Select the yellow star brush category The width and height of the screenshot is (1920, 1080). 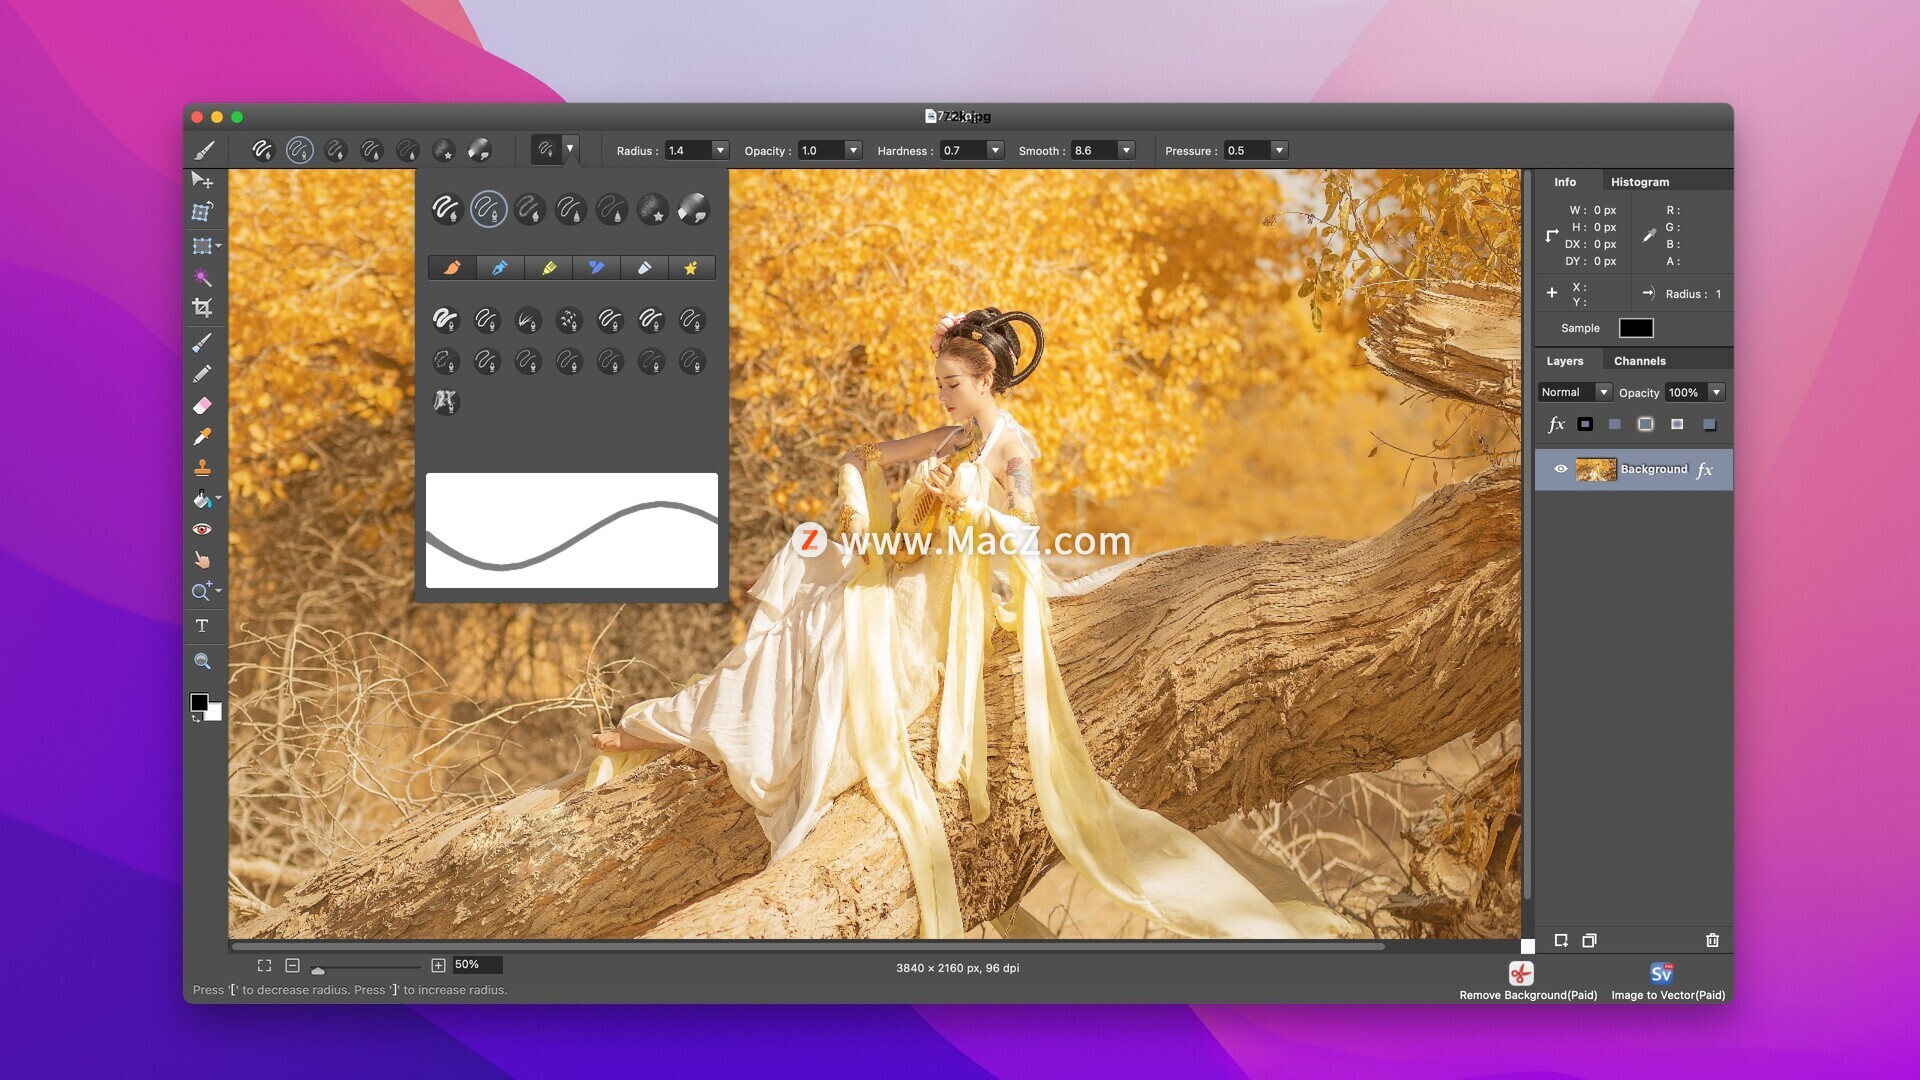tap(691, 268)
